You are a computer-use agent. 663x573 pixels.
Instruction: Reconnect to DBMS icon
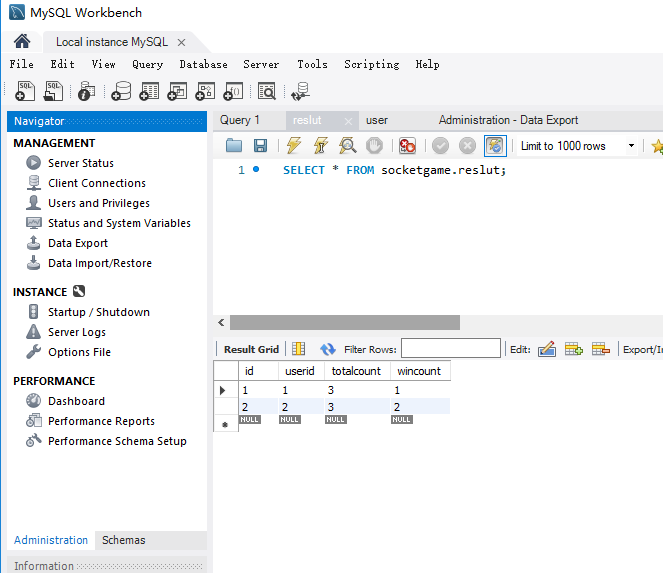[x=301, y=91]
